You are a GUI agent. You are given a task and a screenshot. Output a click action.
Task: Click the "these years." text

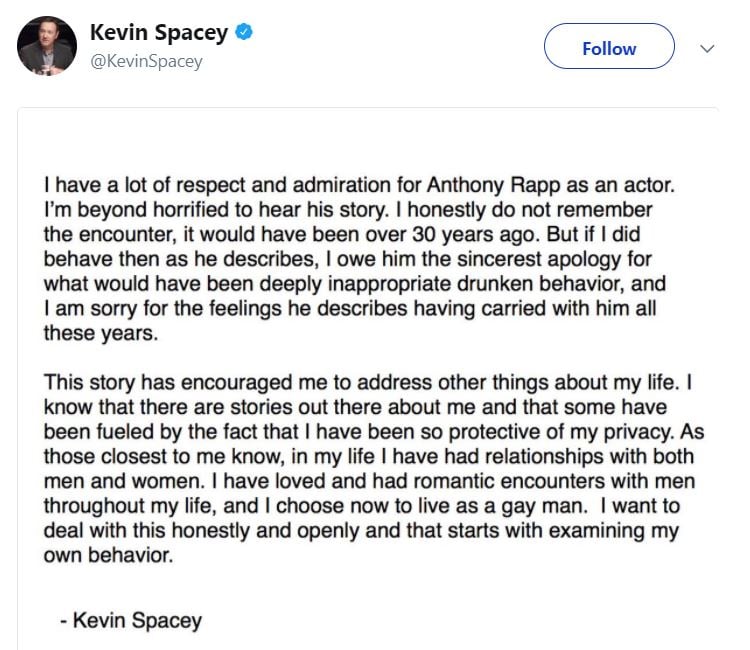point(100,334)
